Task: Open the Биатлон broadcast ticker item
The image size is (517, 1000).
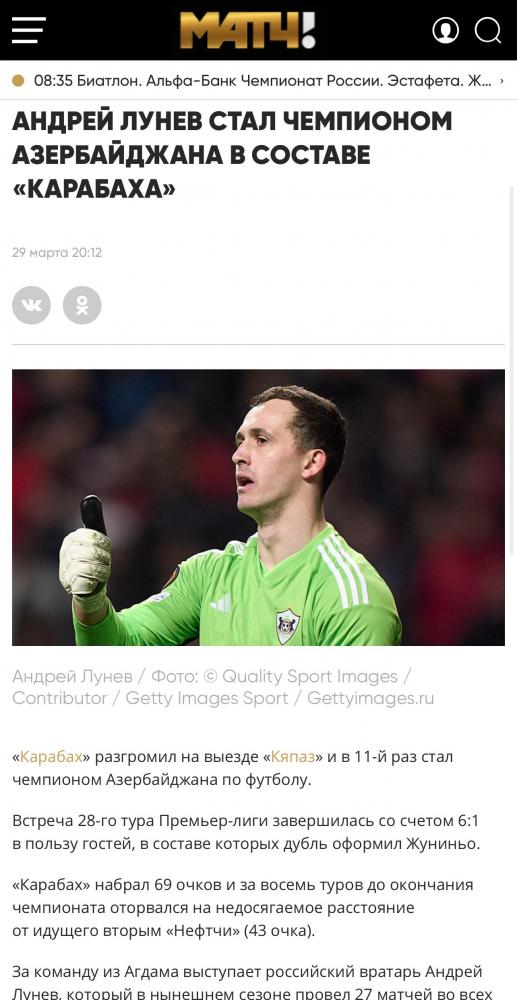Action: tap(263, 81)
